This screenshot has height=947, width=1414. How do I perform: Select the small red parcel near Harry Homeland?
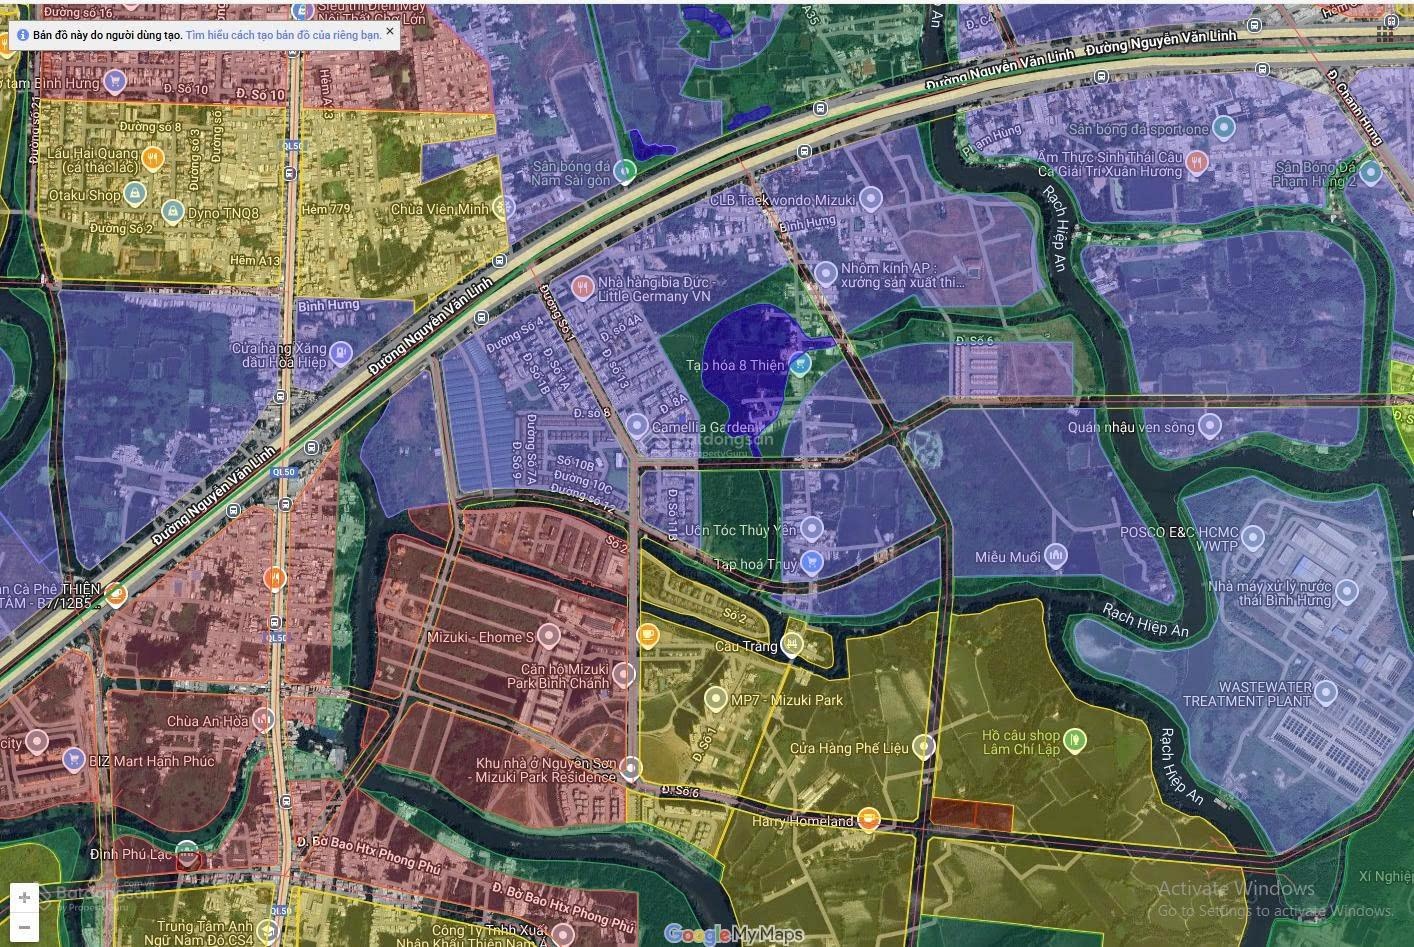(970, 813)
